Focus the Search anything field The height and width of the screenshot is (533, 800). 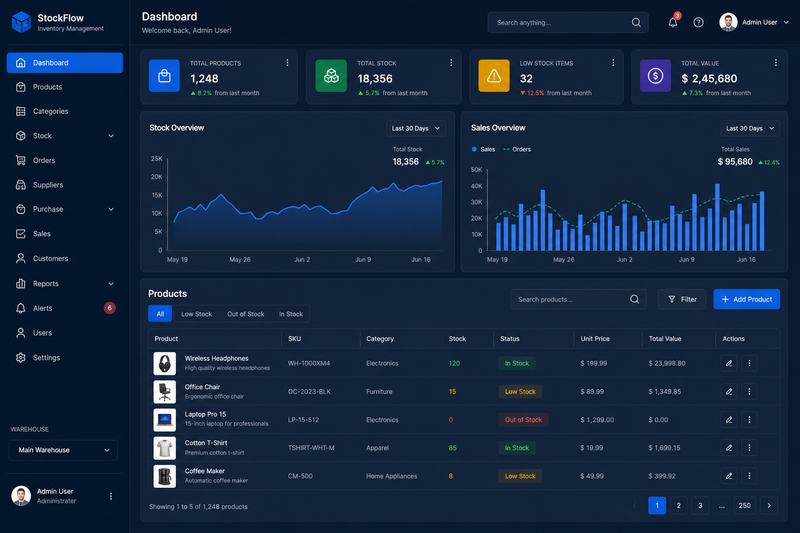tap(568, 22)
